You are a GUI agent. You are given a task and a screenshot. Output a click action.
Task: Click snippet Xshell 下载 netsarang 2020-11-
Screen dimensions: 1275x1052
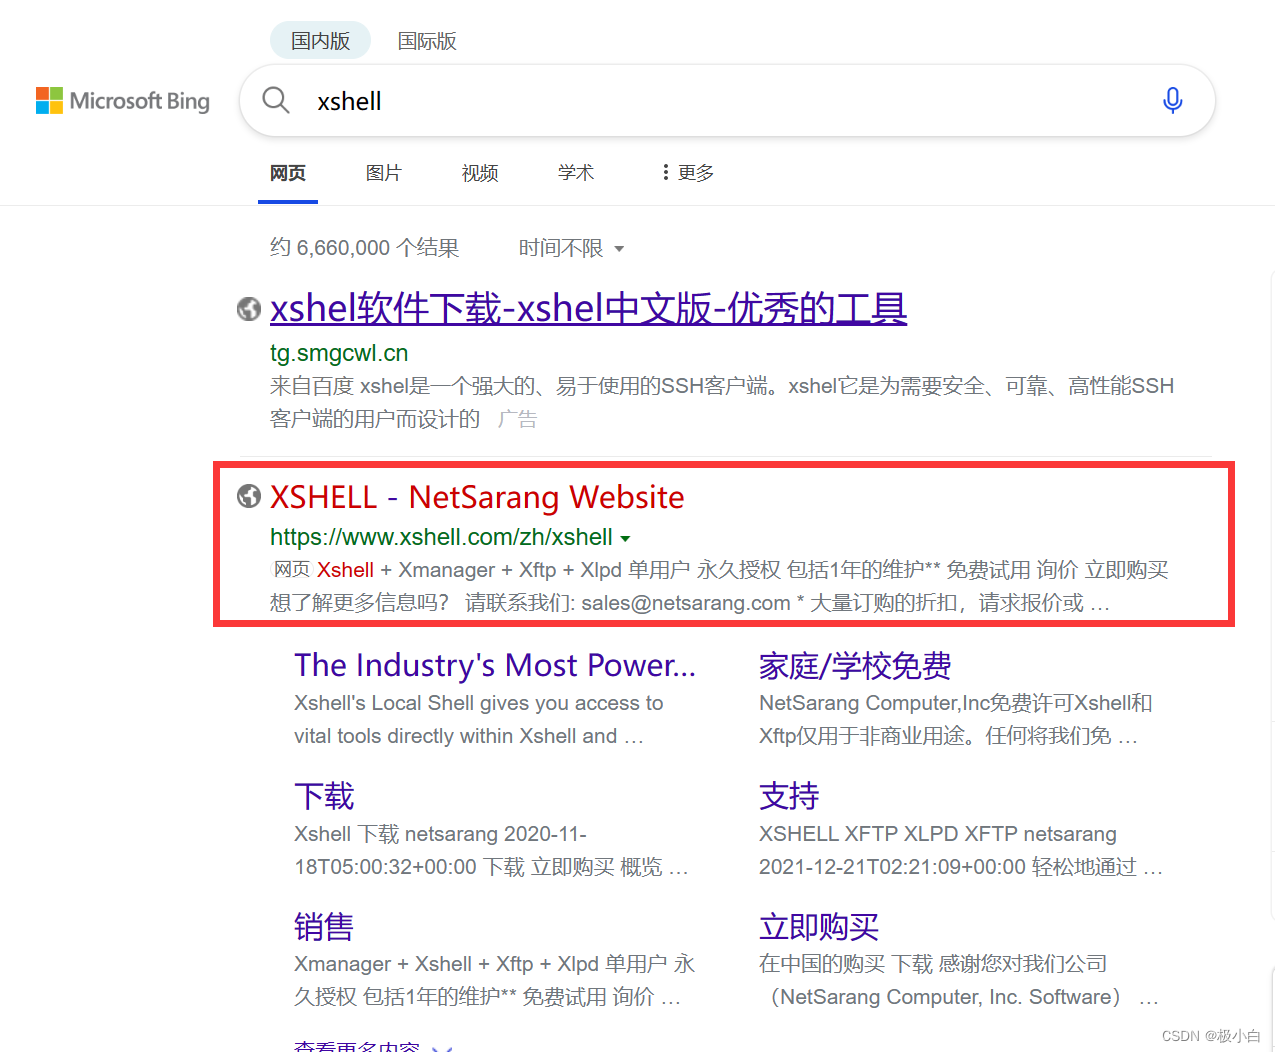click(x=491, y=850)
